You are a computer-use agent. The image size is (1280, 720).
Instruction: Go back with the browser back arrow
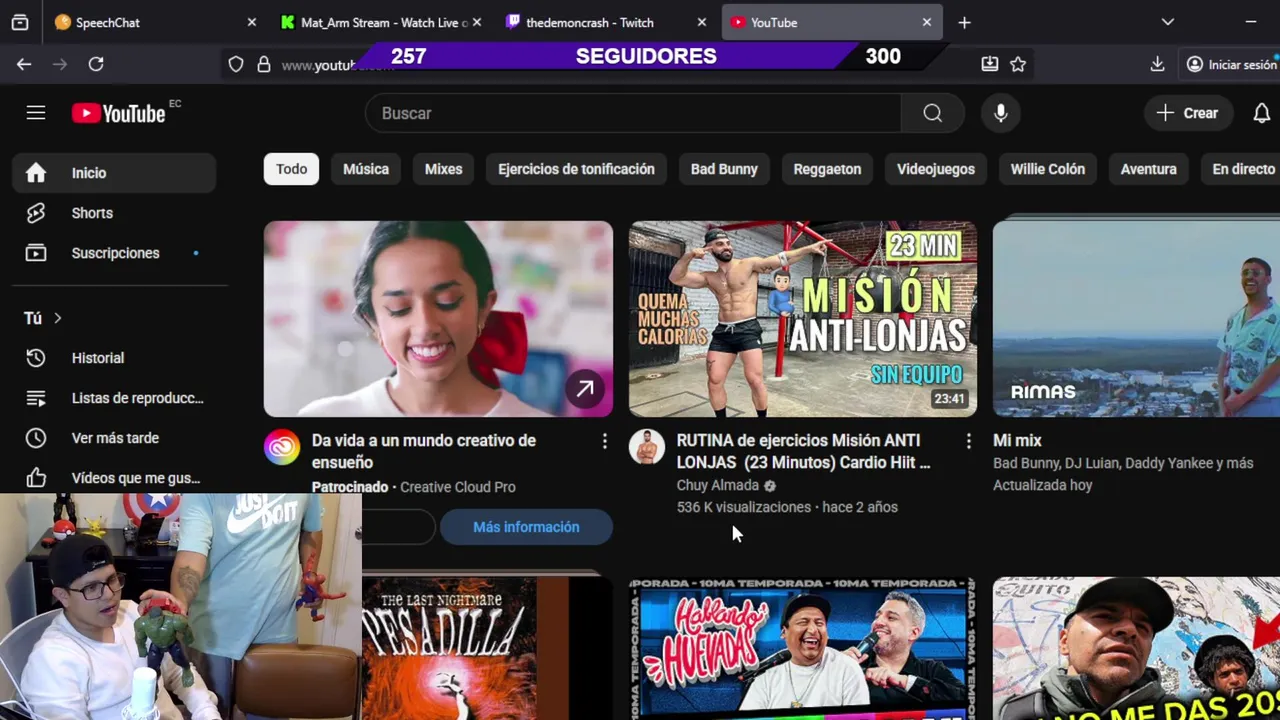pos(24,64)
